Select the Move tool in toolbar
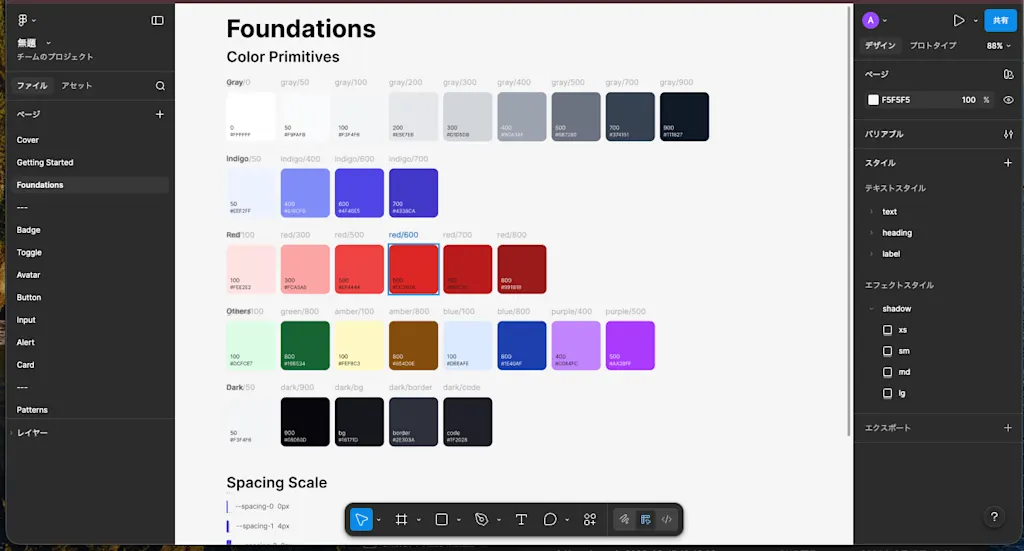1024x551 pixels. click(x=361, y=520)
